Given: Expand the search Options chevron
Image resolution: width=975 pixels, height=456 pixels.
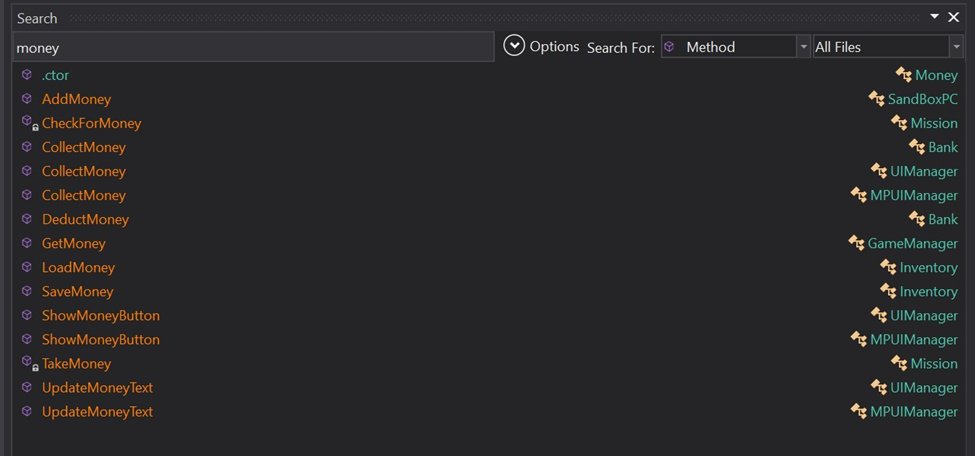Looking at the screenshot, I should [x=514, y=46].
